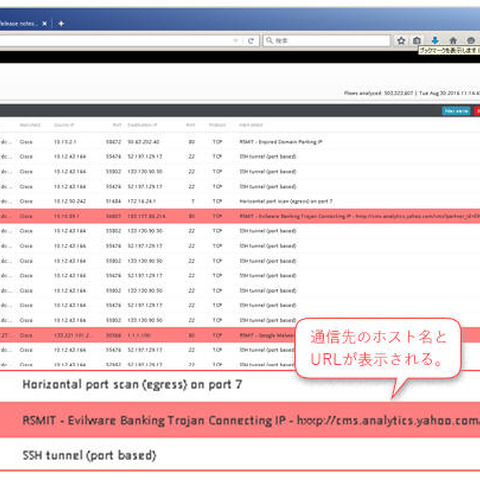Go to the browser home page
The image size is (480, 480).
tap(453, 41)
